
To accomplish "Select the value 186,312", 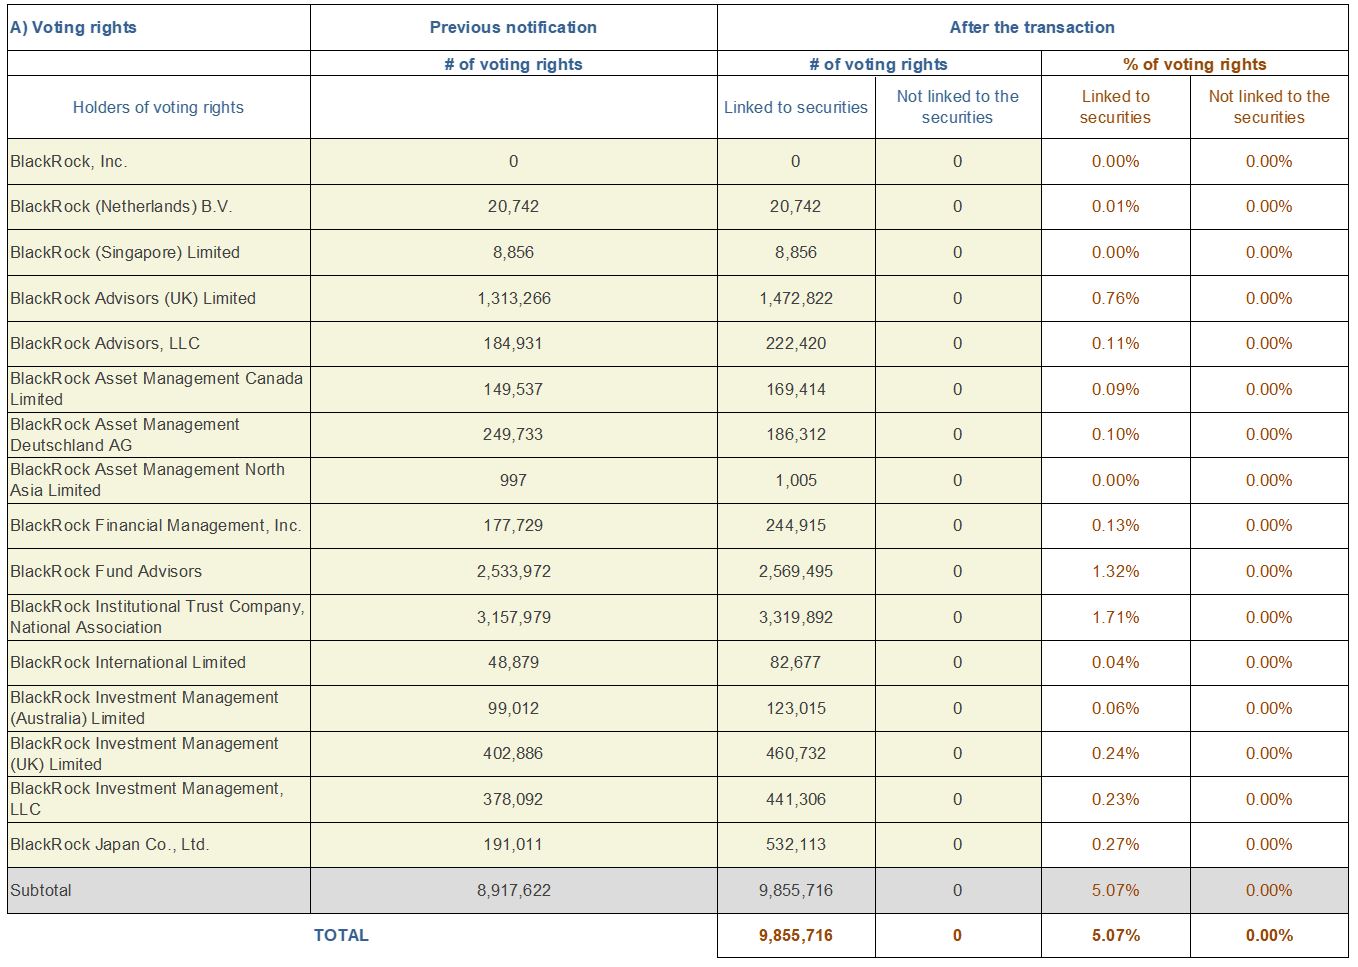I will pos(796,434).
